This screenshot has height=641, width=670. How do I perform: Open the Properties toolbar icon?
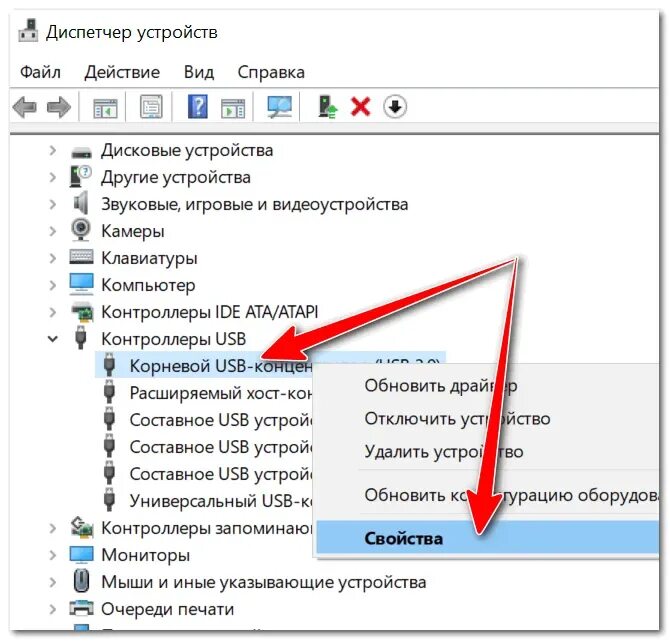(151, 106)
